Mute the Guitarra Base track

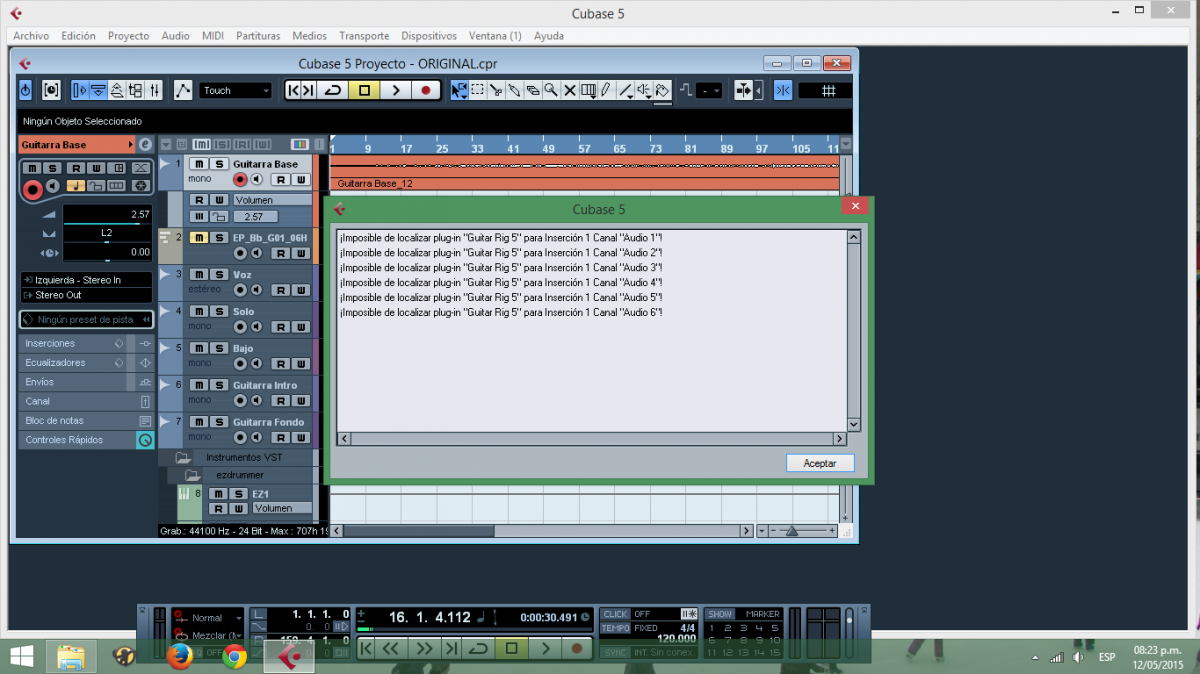click(198, 163)
